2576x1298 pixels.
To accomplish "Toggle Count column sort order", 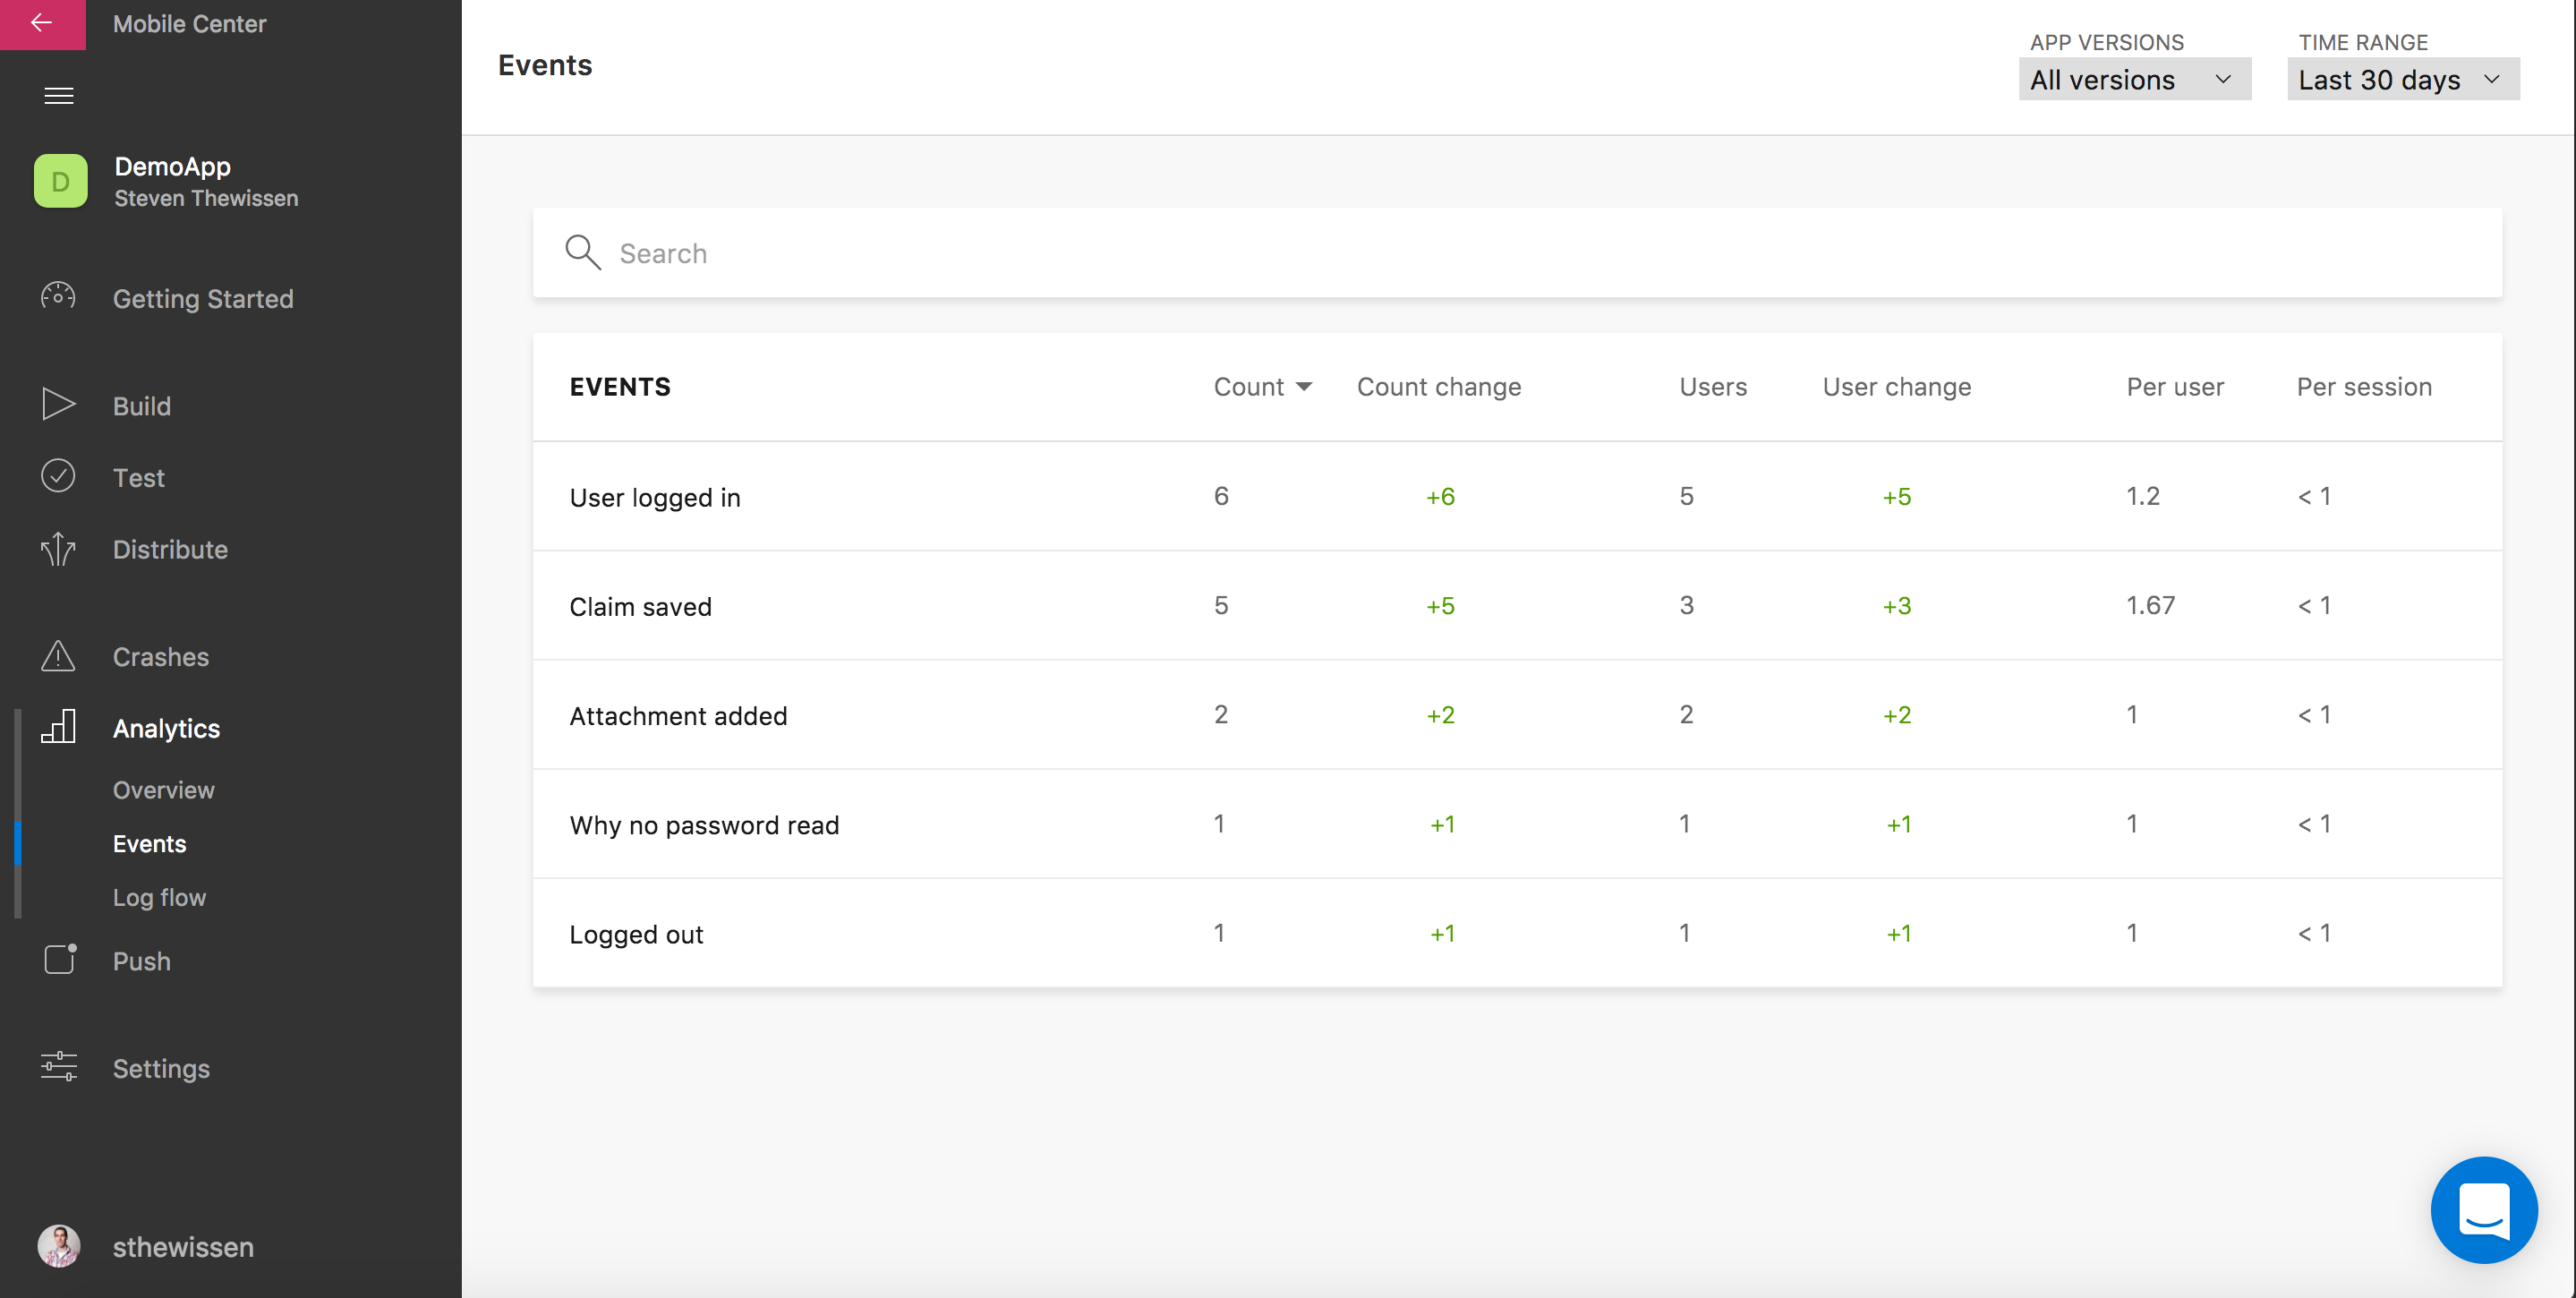I will tap(1263, 386).
